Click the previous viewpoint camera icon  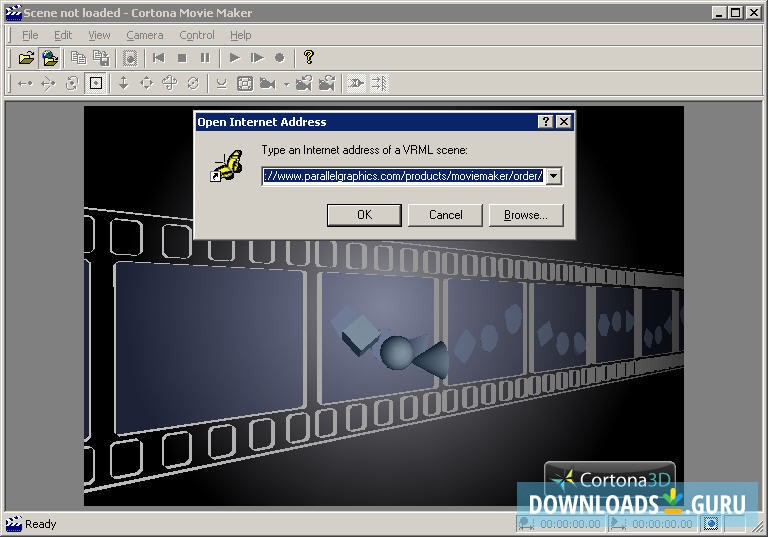304,84
